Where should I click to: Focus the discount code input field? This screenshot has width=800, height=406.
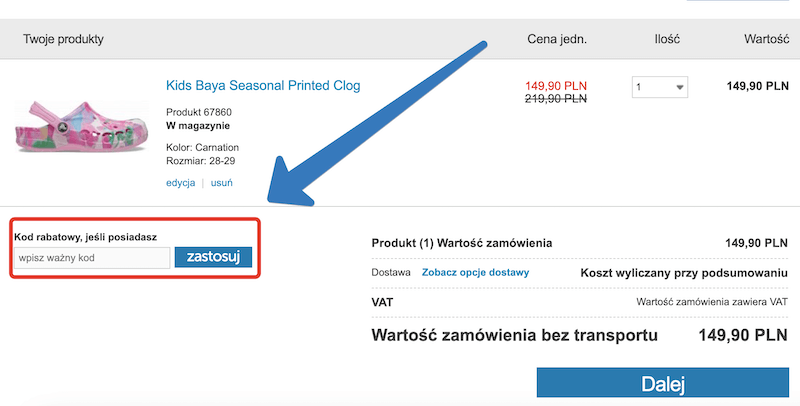[92, 258]
